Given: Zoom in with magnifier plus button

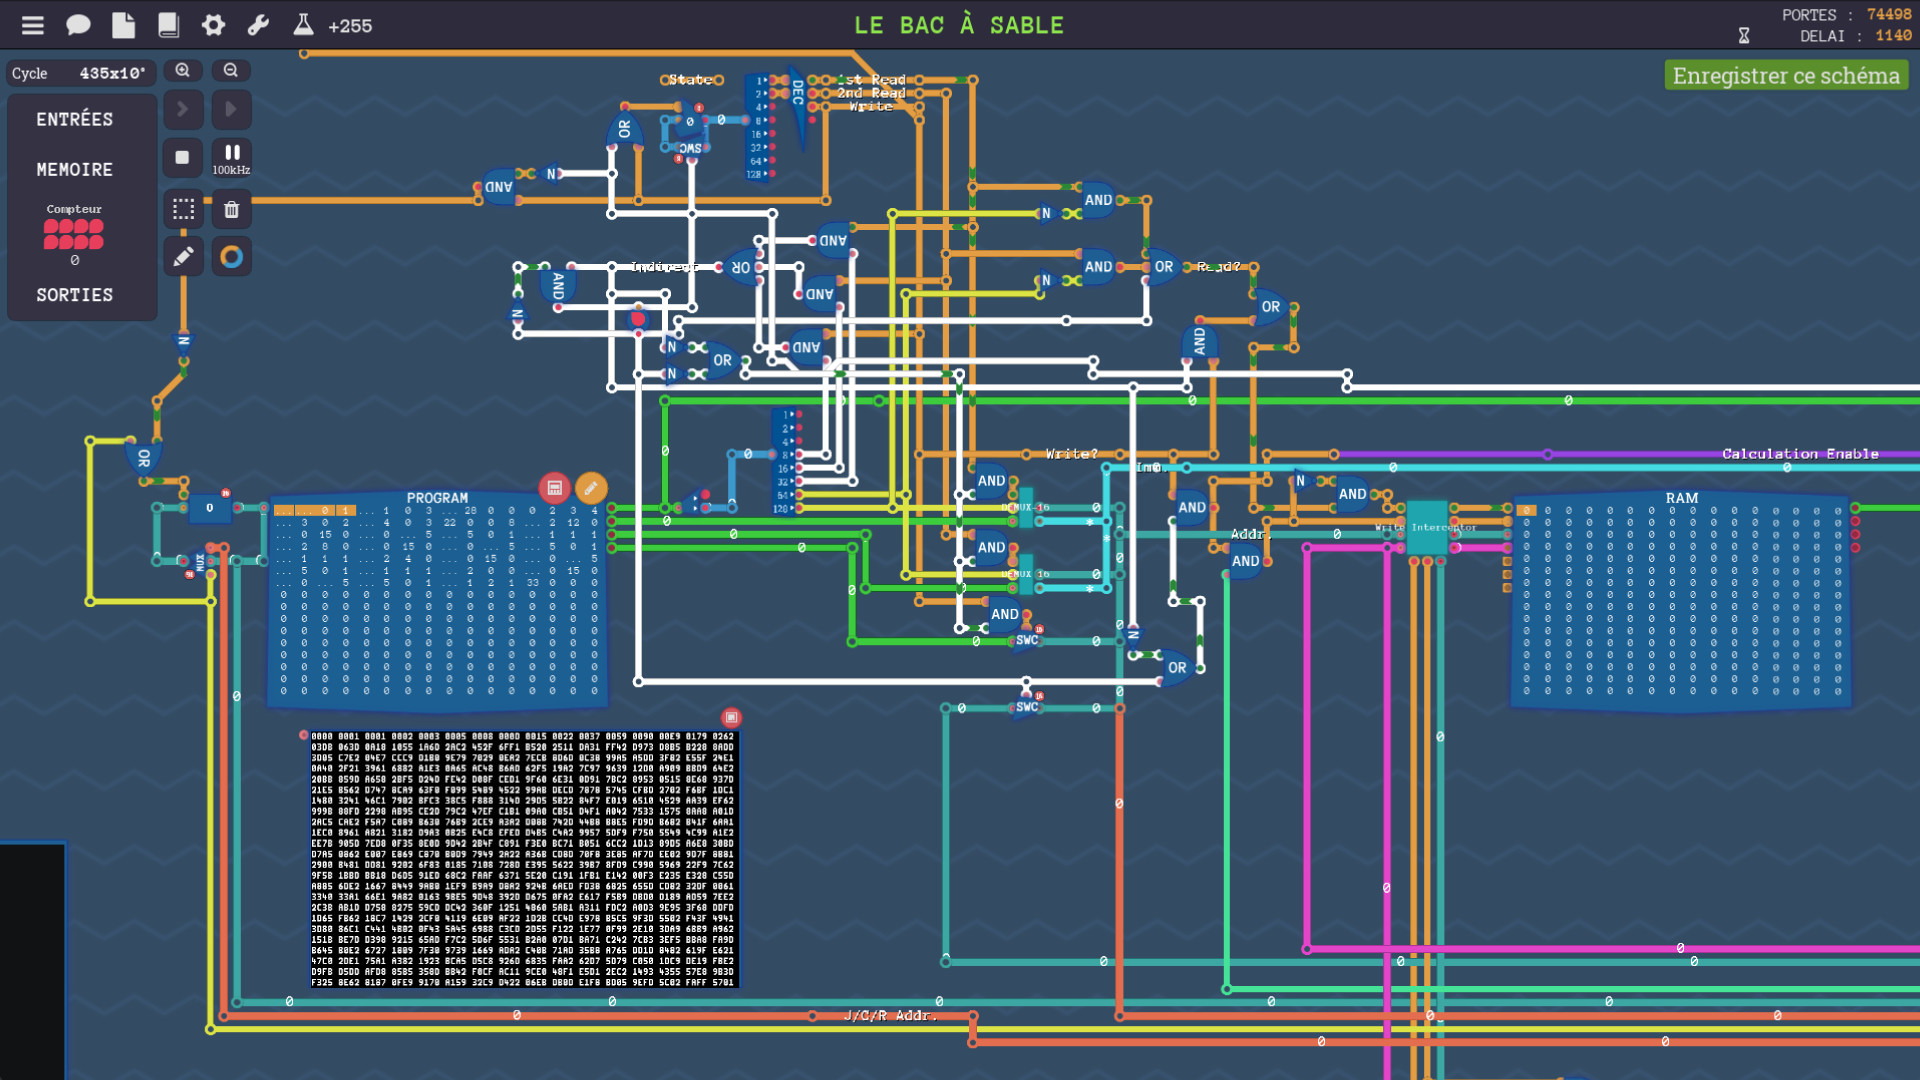Looking at the screenshot, I should (x=183, y=71).
